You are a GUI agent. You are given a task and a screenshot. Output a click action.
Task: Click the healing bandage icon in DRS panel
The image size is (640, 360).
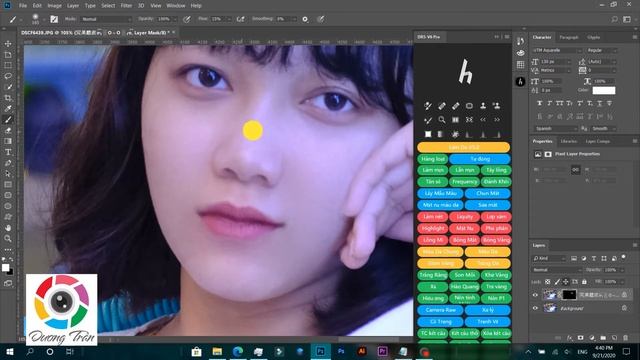point(442,106)
